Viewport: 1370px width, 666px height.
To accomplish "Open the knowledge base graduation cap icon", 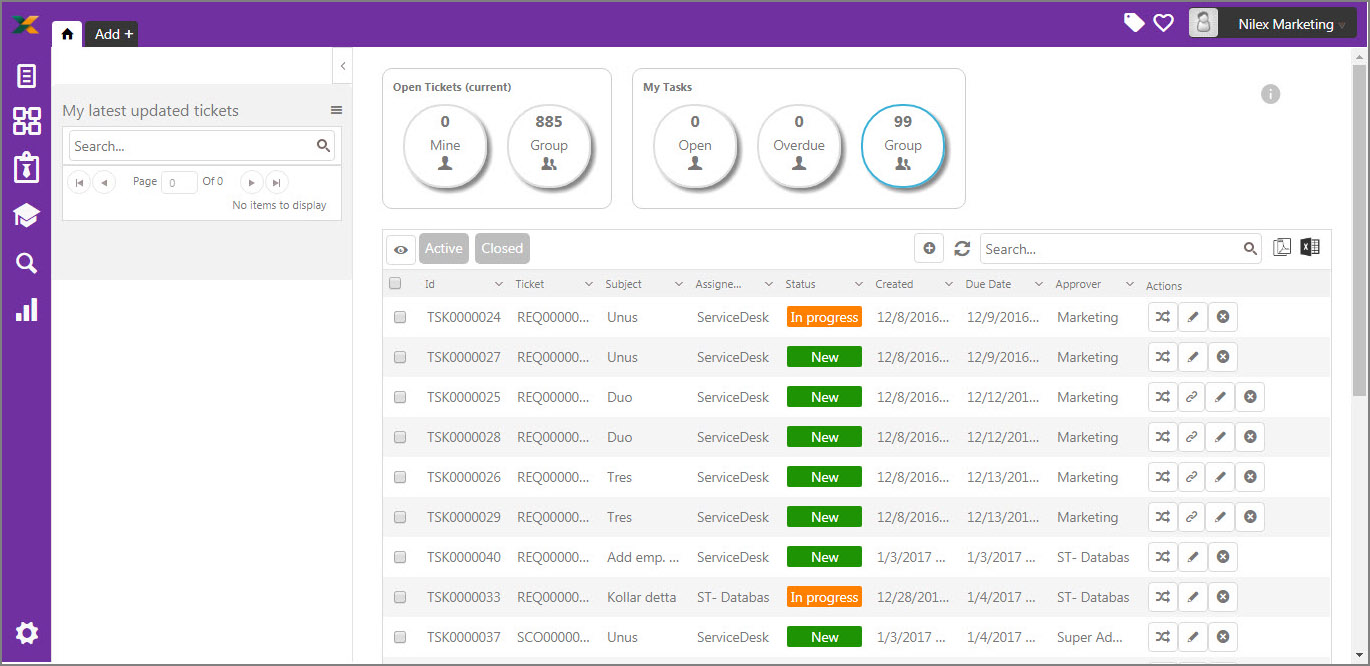I will pyautogui.click(x=26, y=215).
